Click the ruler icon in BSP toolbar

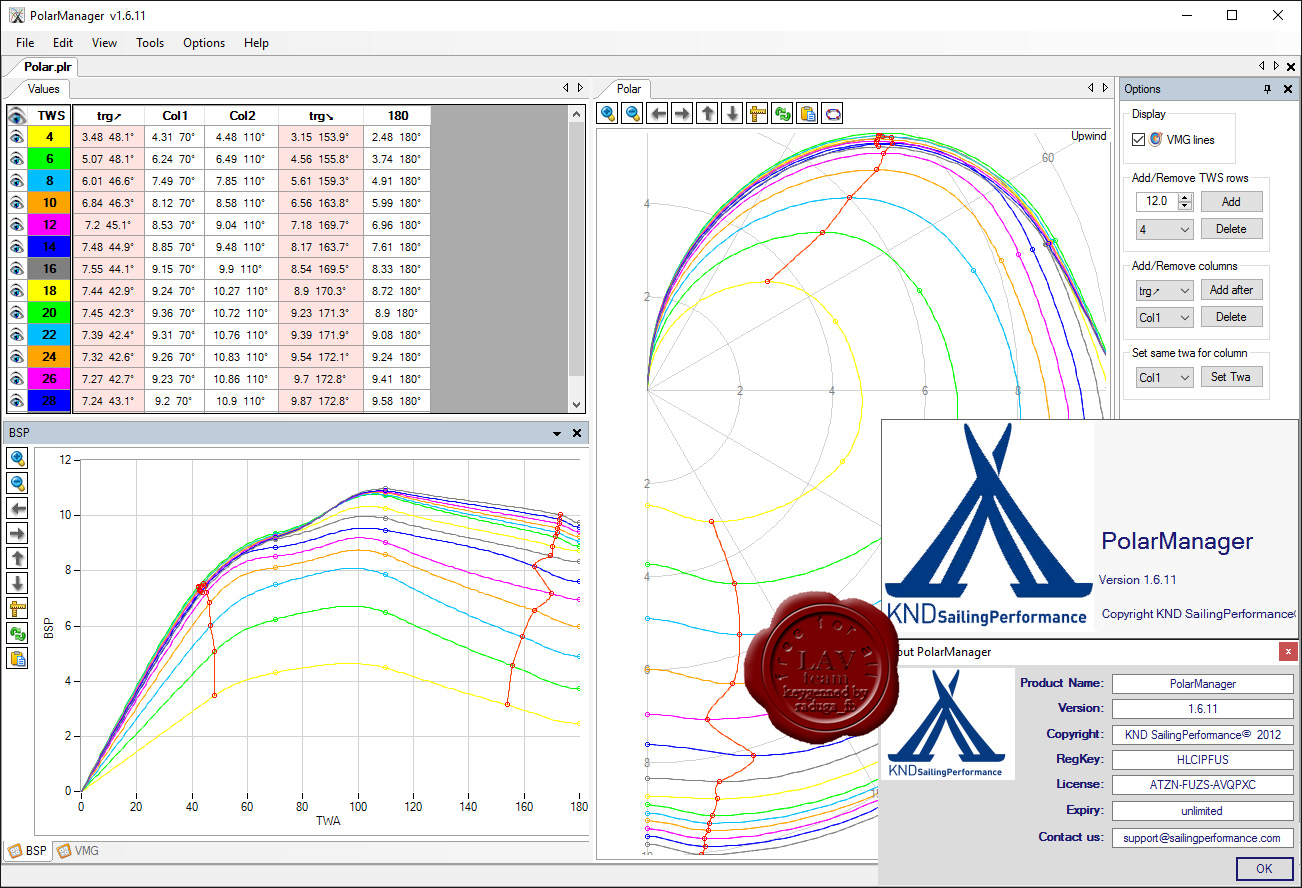click(17, 608)
